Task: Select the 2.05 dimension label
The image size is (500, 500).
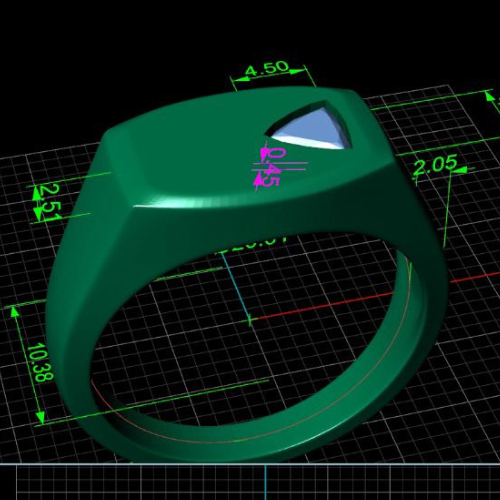Action: [435, 164]
